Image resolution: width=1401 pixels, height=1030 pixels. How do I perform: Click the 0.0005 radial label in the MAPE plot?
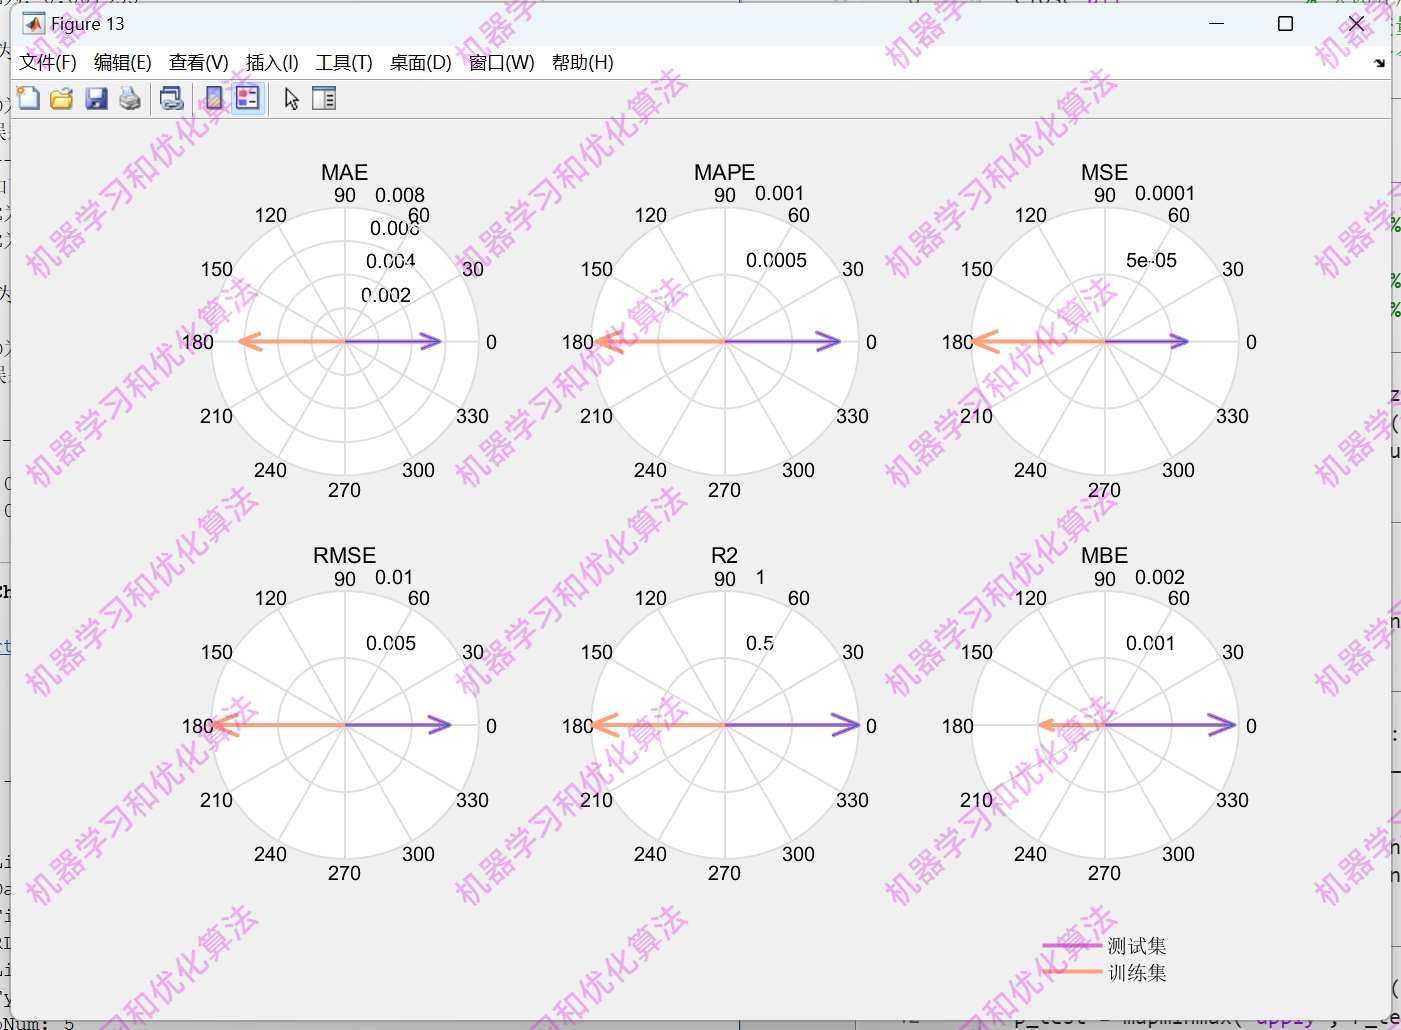776,260
